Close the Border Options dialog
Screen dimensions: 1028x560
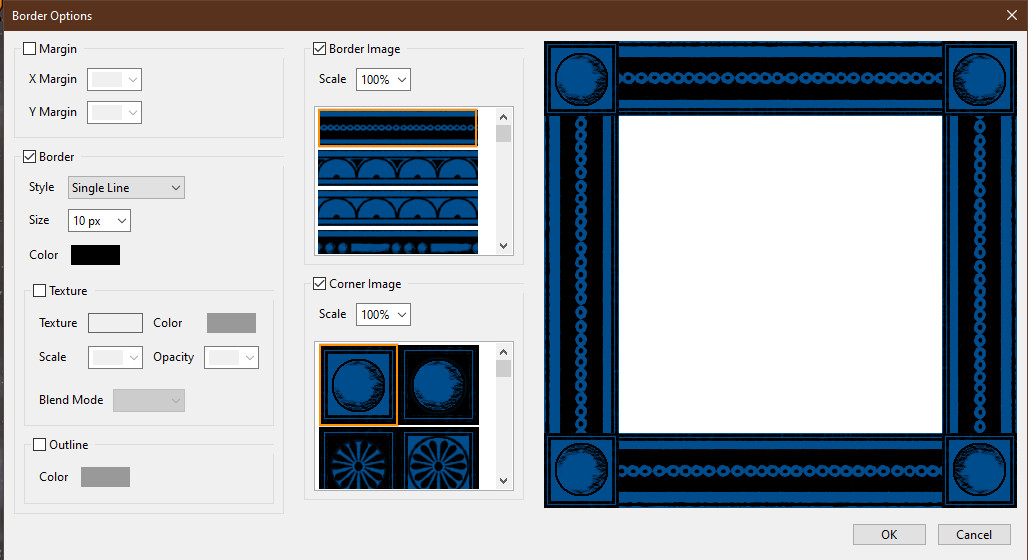click(1012, 15)
